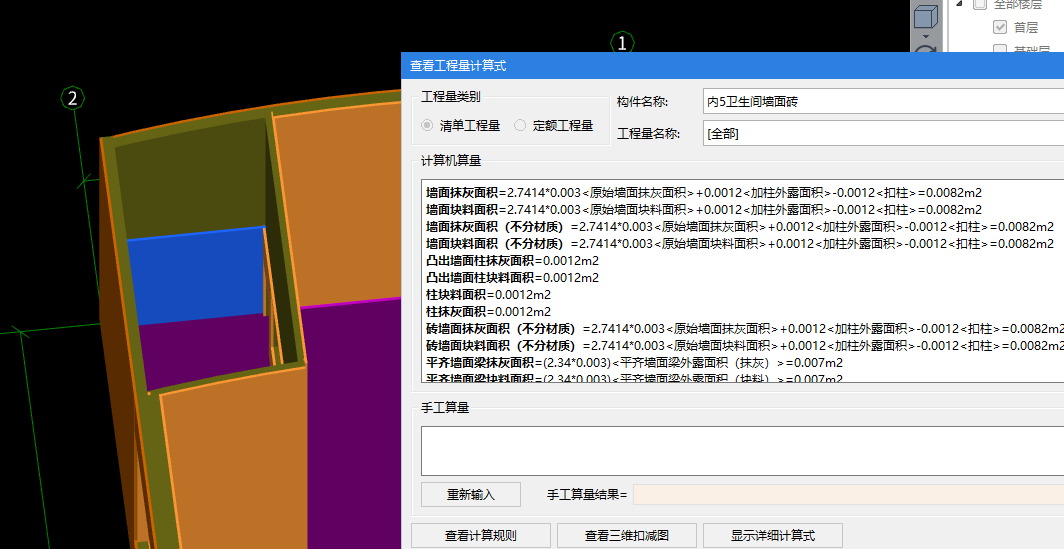Click the 查看工程量计算式 dialog title bar
This screenshot has width=1064, height=549.
click(x=732, y=66)
